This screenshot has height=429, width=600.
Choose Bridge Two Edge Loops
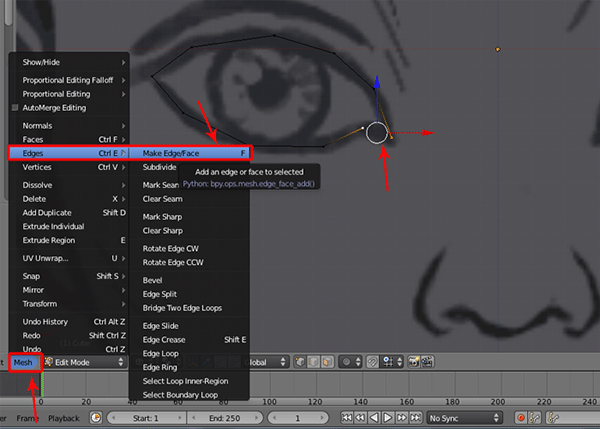(x=190, y=308)
